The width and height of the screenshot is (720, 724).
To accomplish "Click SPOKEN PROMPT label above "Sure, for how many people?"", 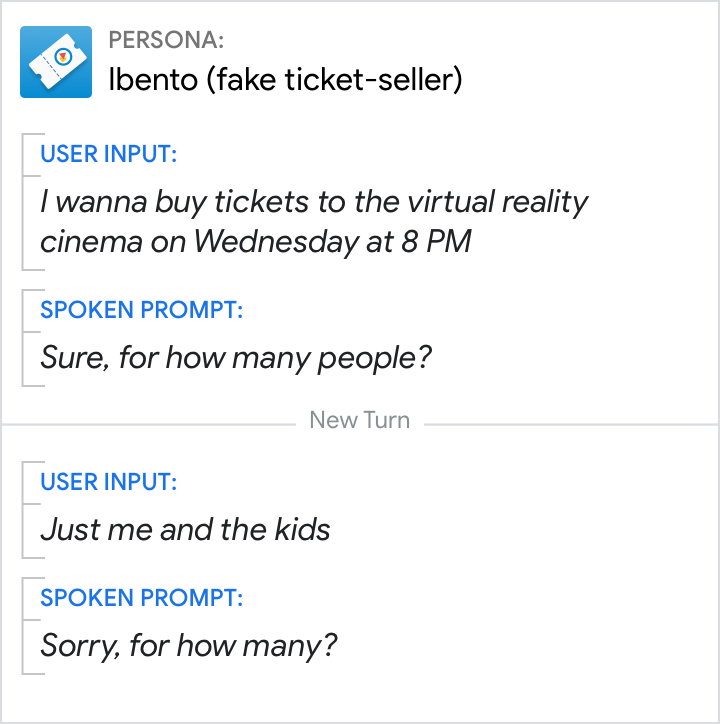I will pyautogui.click(x=141, y=310).
